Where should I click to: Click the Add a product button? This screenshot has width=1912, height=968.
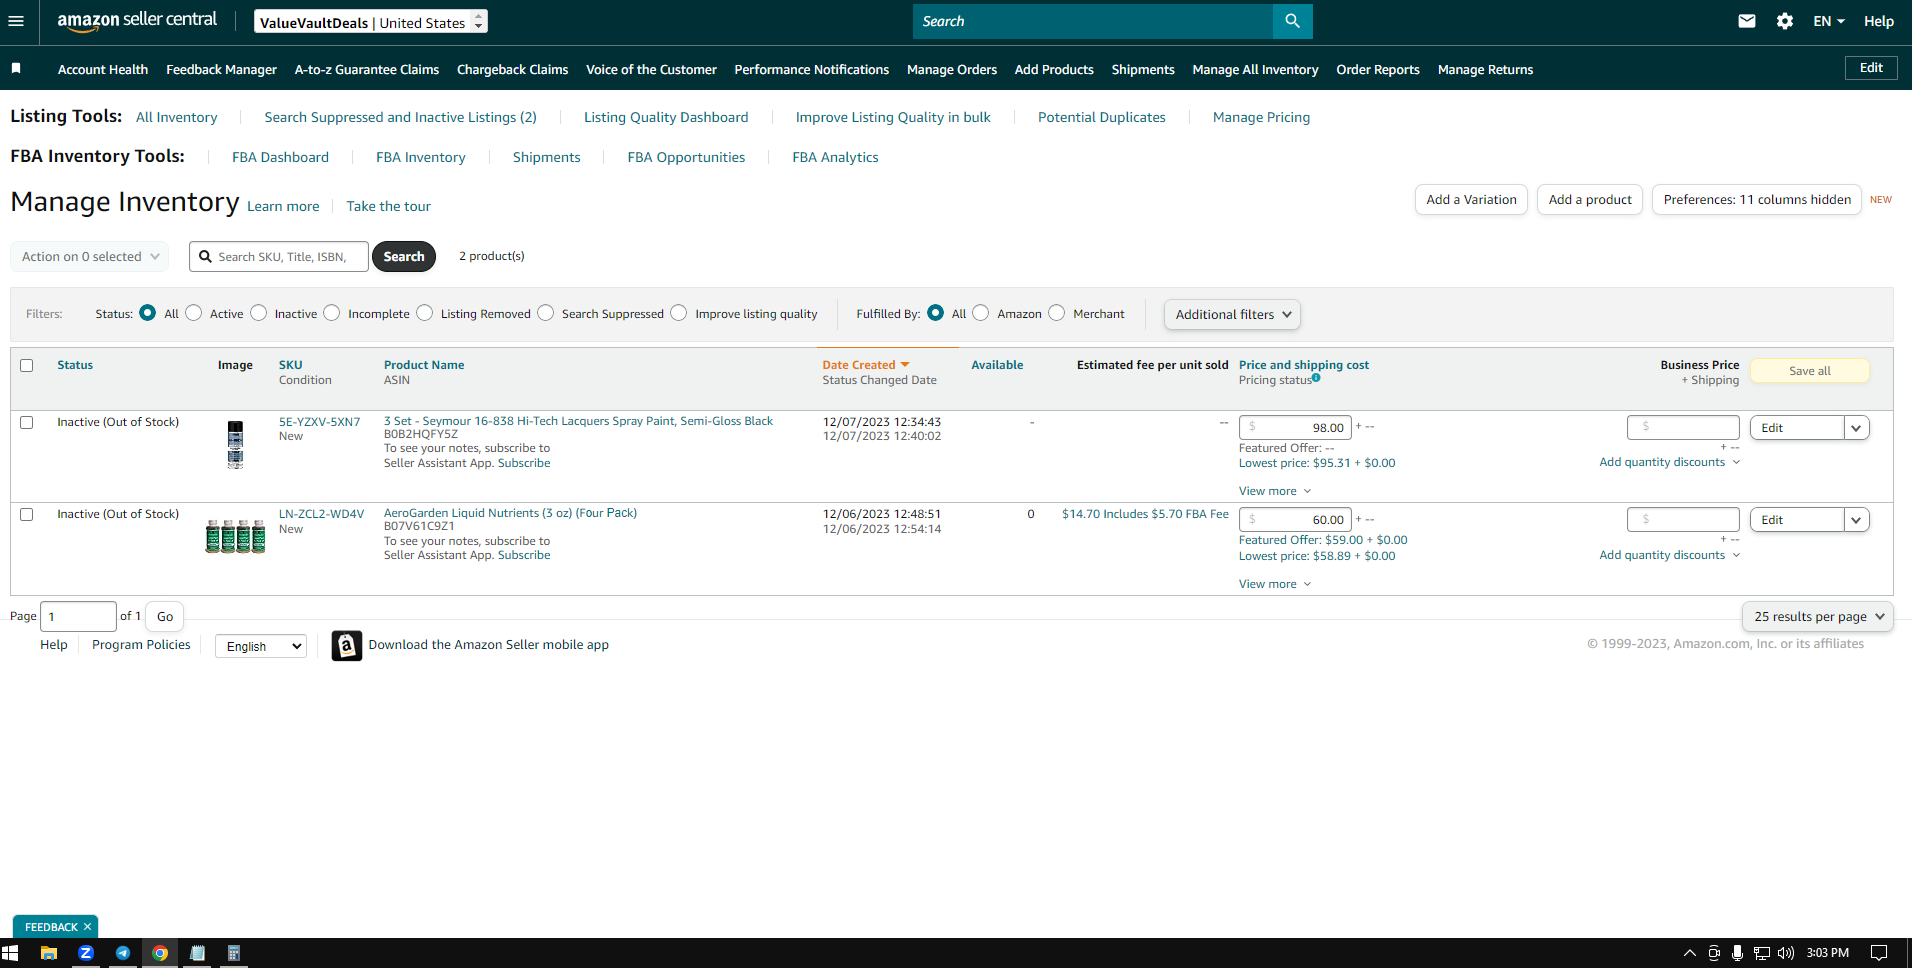[1590, 199]
